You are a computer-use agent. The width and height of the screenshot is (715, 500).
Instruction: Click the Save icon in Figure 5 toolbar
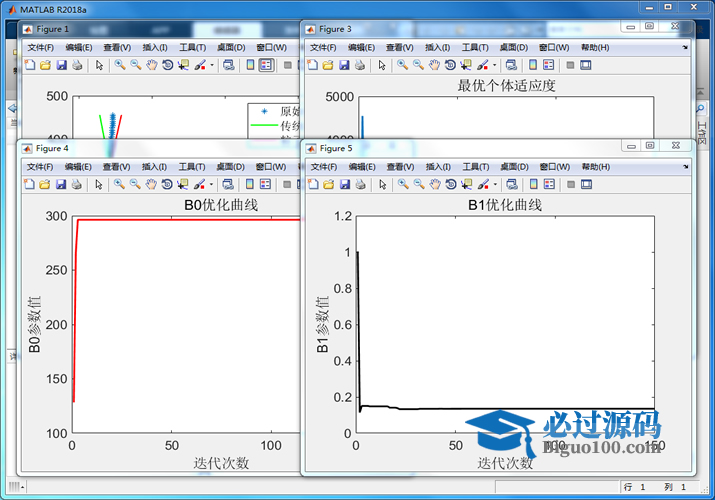345,184
